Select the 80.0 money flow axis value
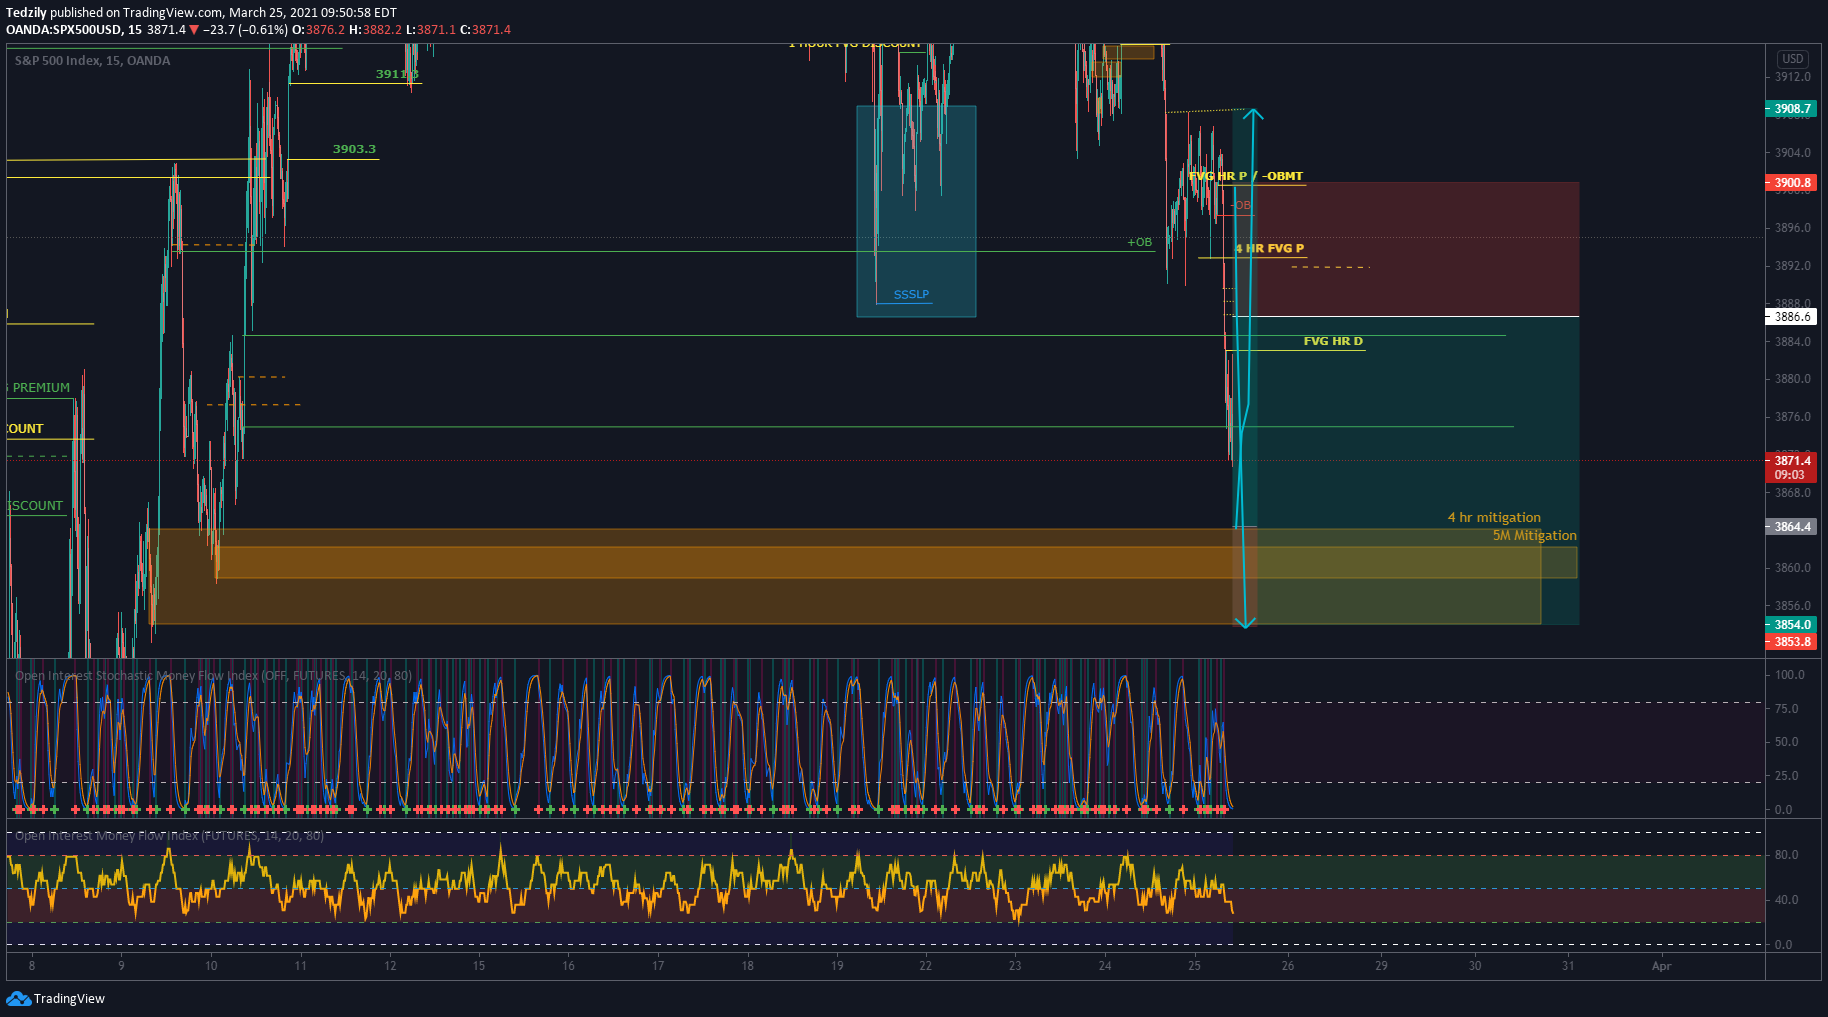The height and width of the screenshot is (1017, 1828). tap(1786, 855)
